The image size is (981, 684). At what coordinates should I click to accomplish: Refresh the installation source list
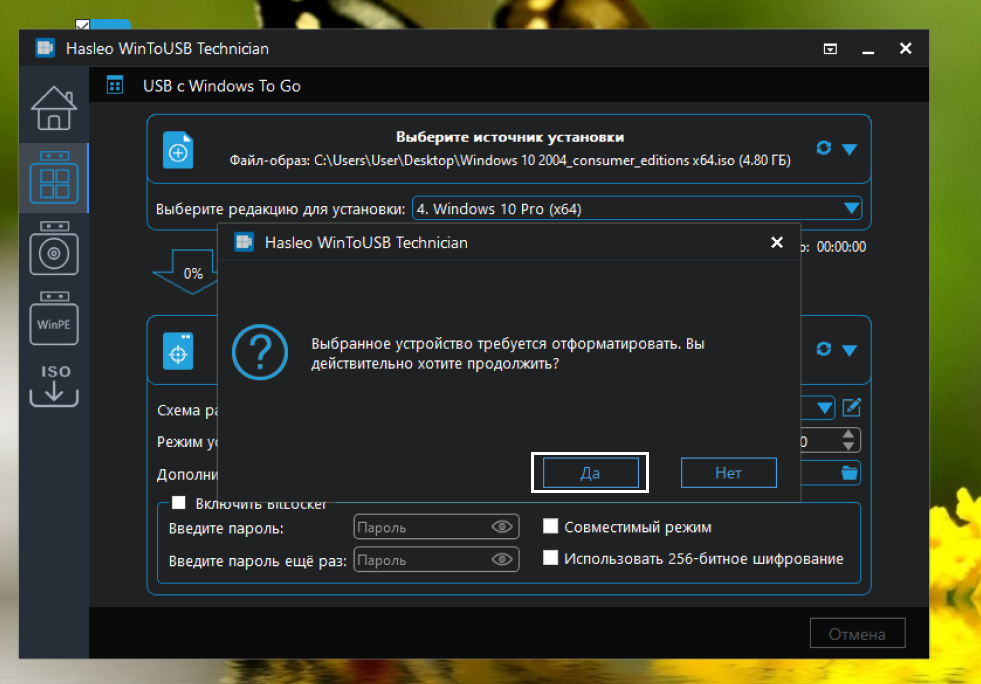pyautogui.click(x=823, y=148)
